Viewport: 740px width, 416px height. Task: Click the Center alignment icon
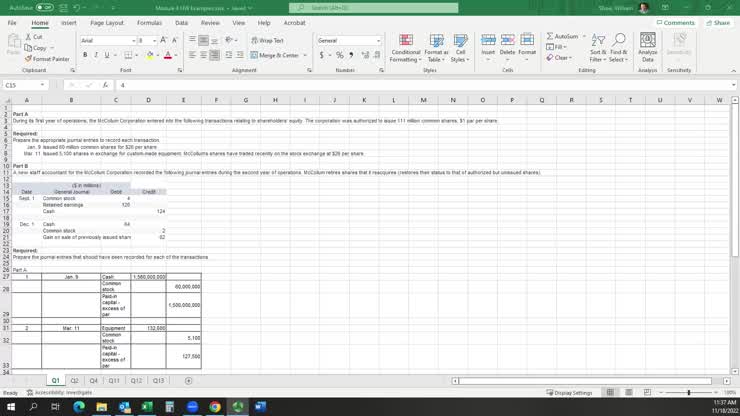pos(203,55)
